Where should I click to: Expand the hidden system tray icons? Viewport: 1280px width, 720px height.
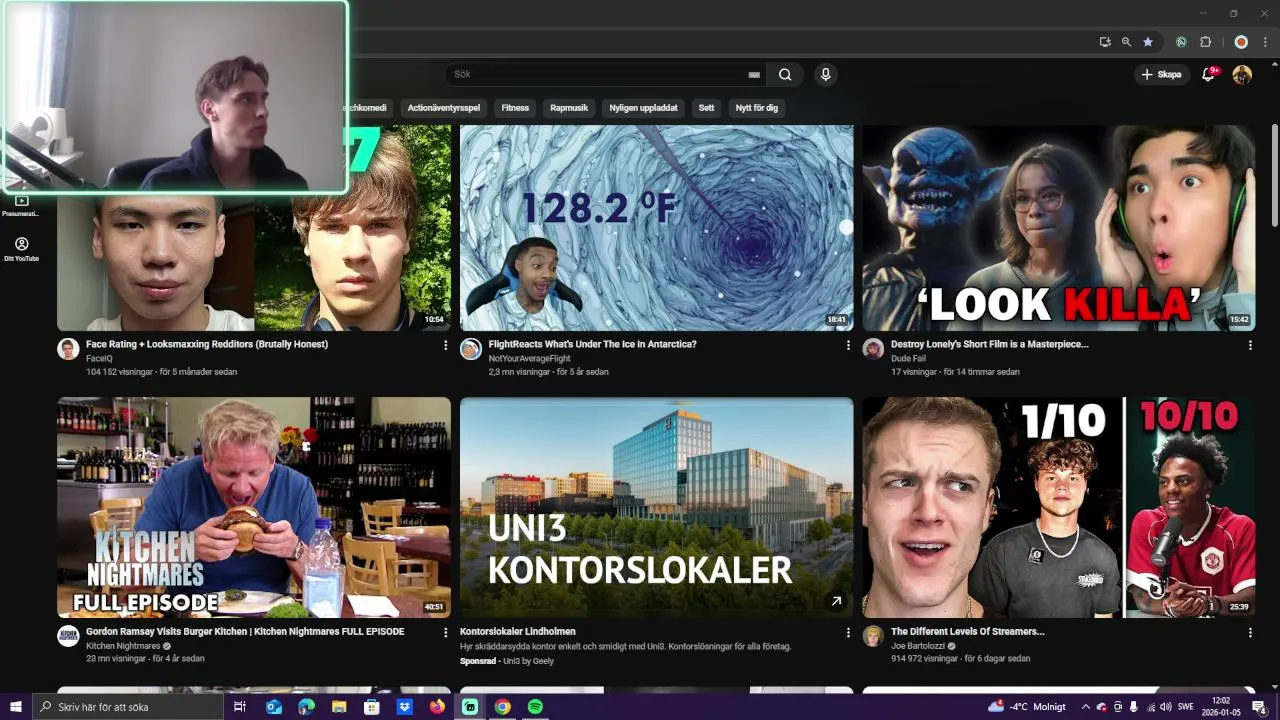pyautogui.click(x=1085, y=707)
